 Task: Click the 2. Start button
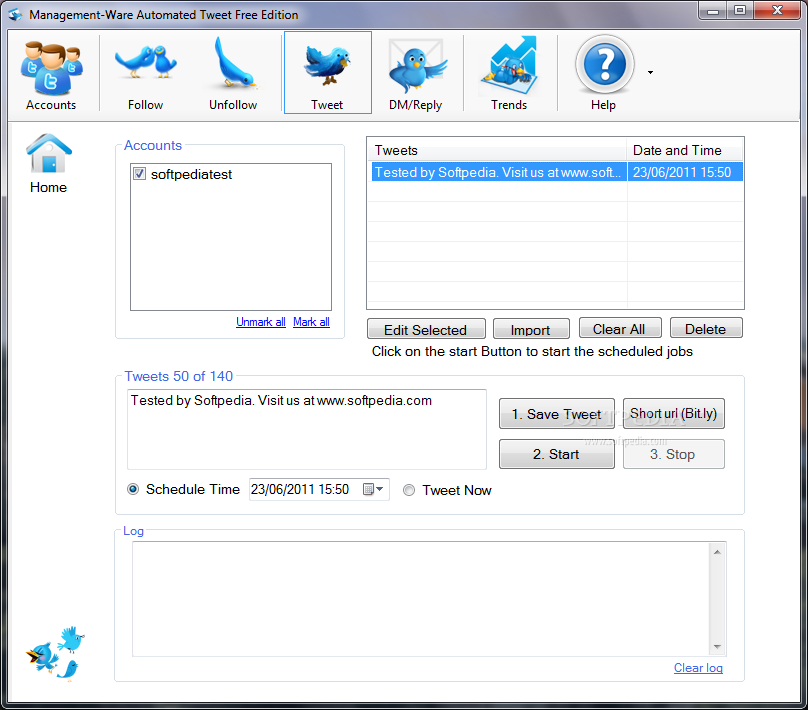point(557,454)
